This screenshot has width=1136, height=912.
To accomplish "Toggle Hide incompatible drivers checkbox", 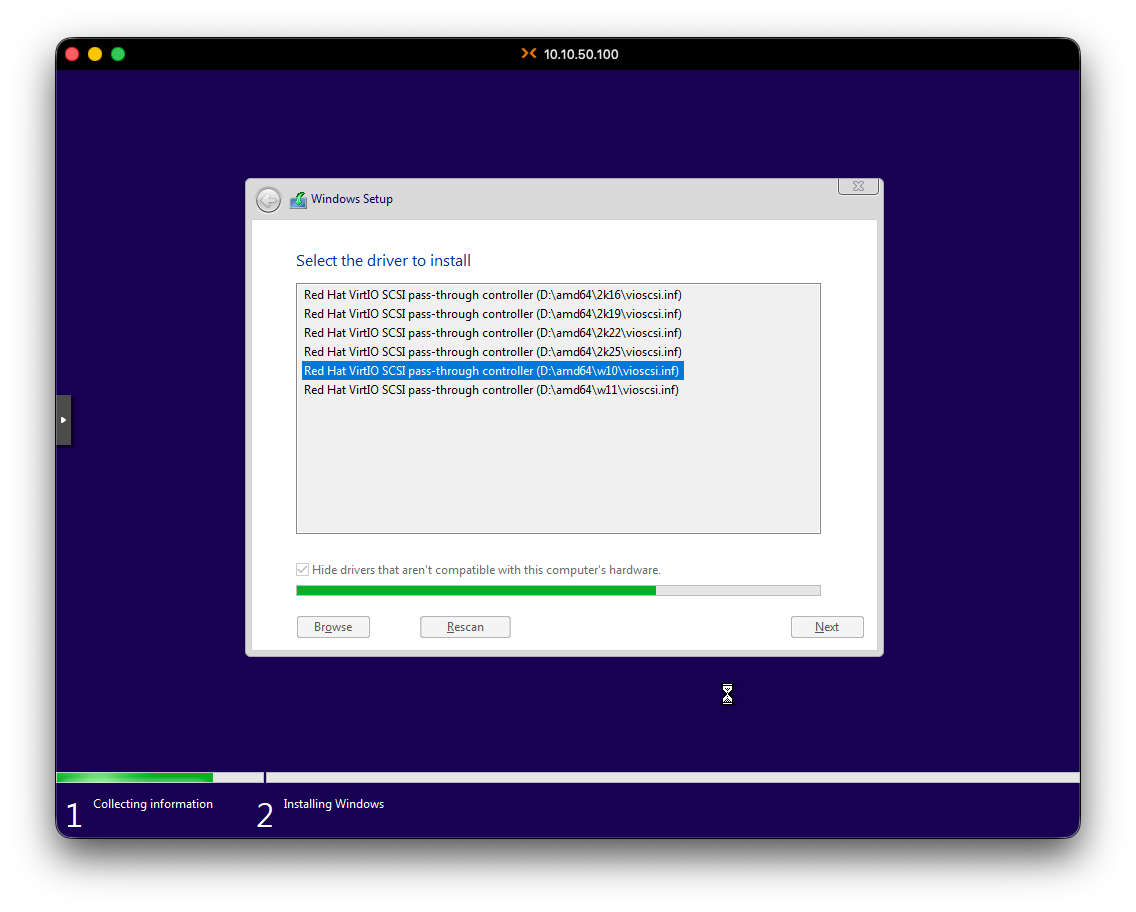I will coord(303,570).
